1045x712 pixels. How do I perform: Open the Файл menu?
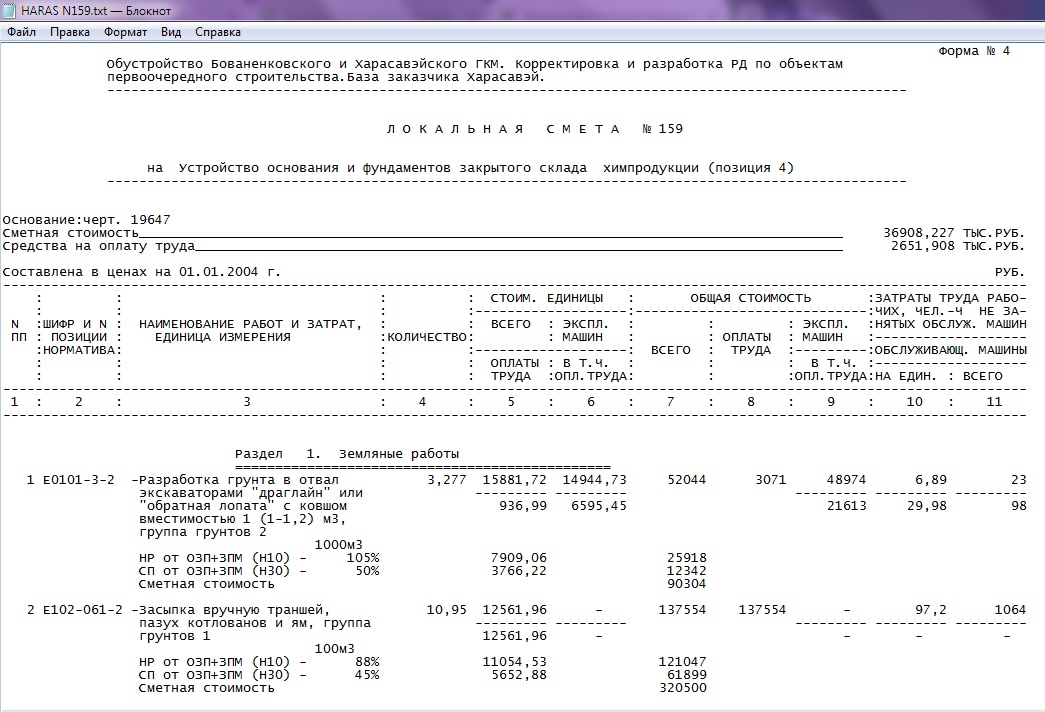click(x=21, y=32)
